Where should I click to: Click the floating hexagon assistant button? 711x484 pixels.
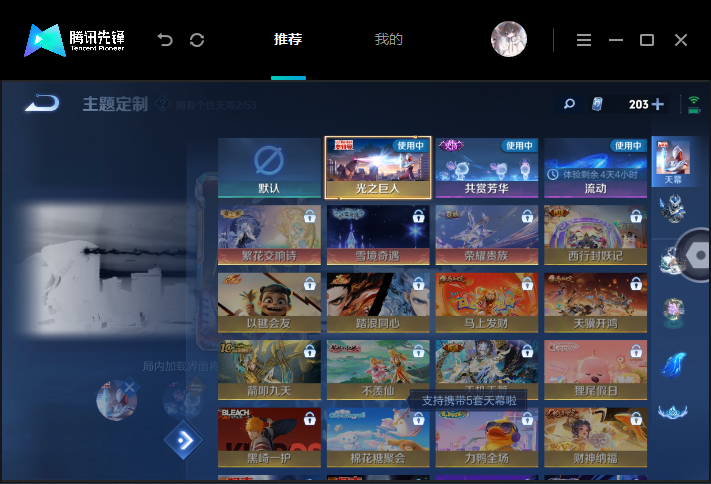tap(697, 255)
